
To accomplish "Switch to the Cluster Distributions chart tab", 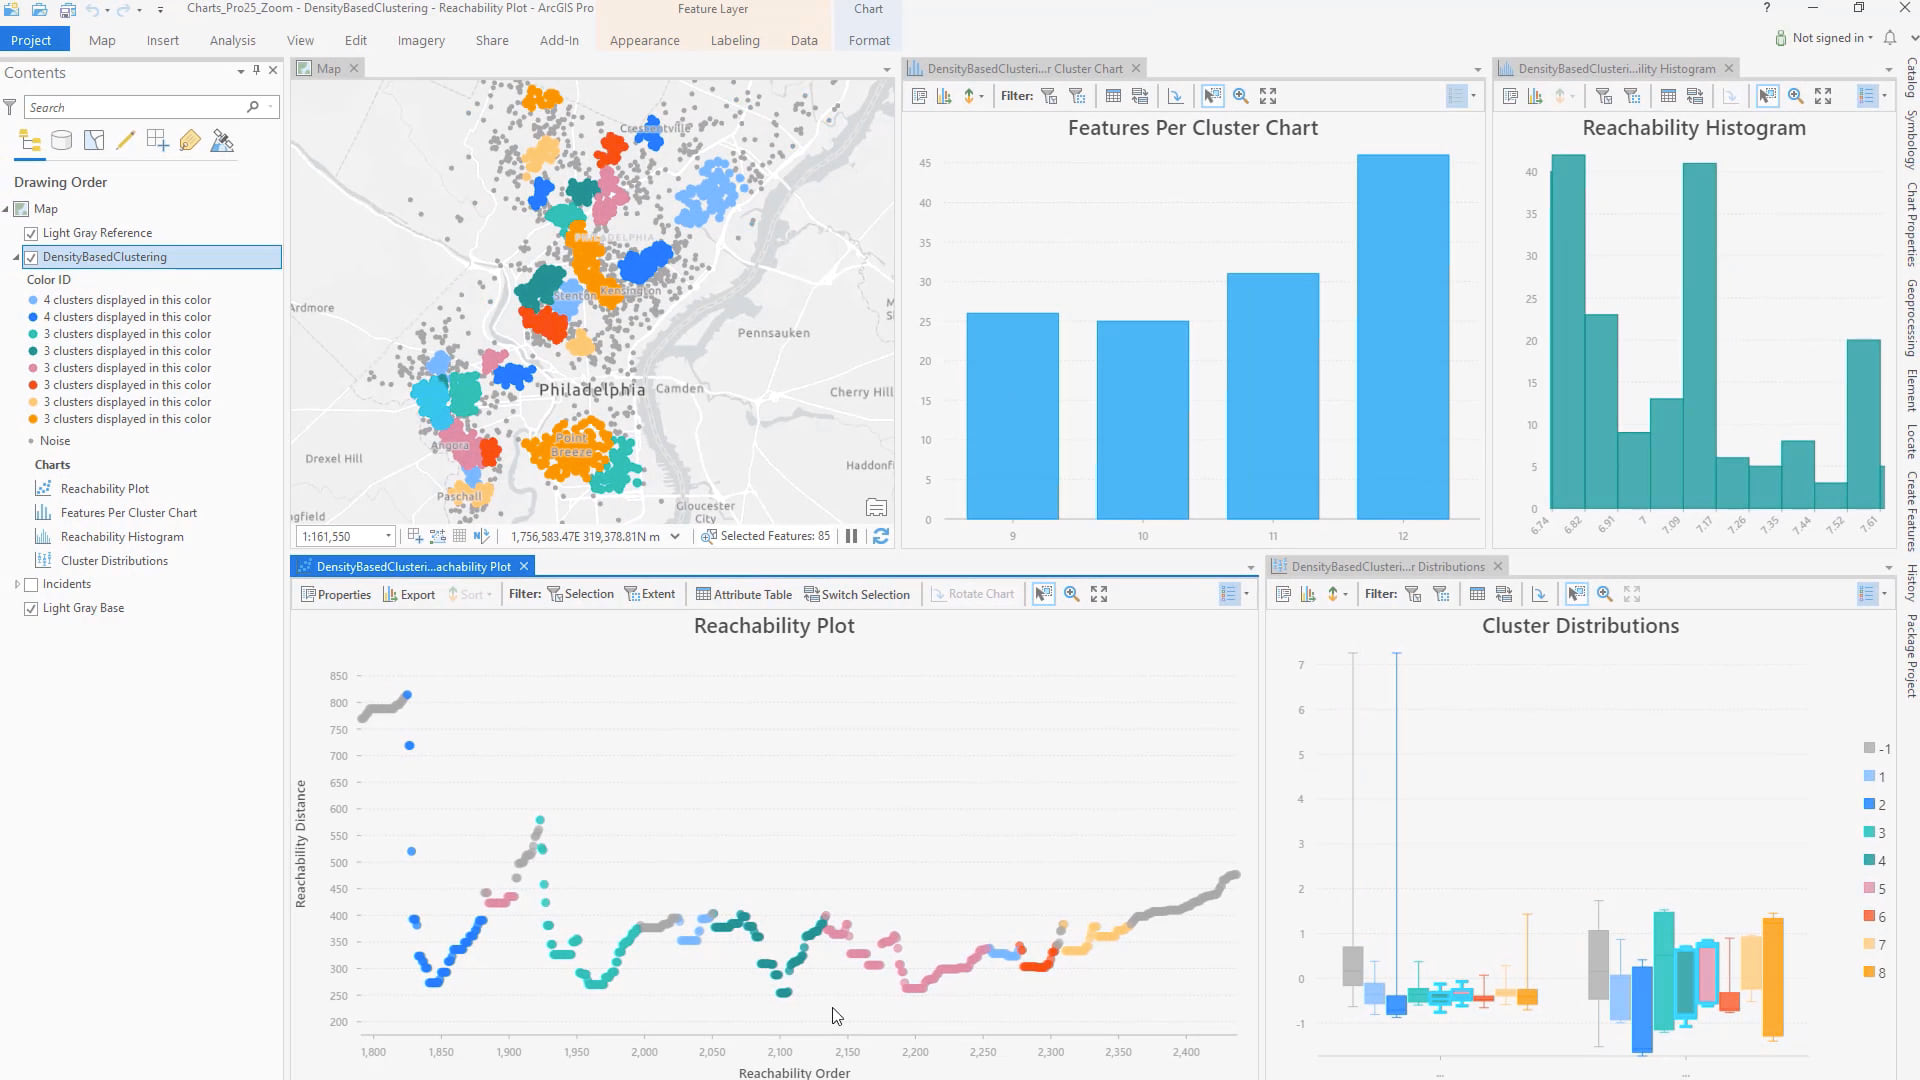I will (1386, 566).
